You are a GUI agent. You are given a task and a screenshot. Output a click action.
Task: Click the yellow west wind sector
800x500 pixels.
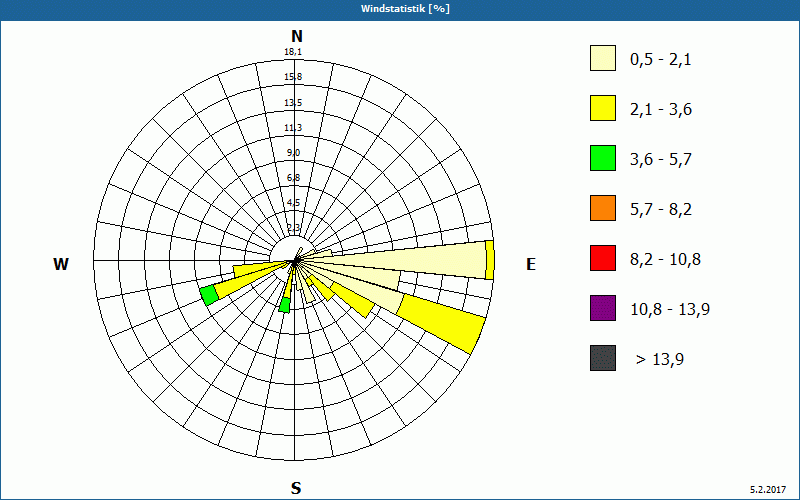260,269
